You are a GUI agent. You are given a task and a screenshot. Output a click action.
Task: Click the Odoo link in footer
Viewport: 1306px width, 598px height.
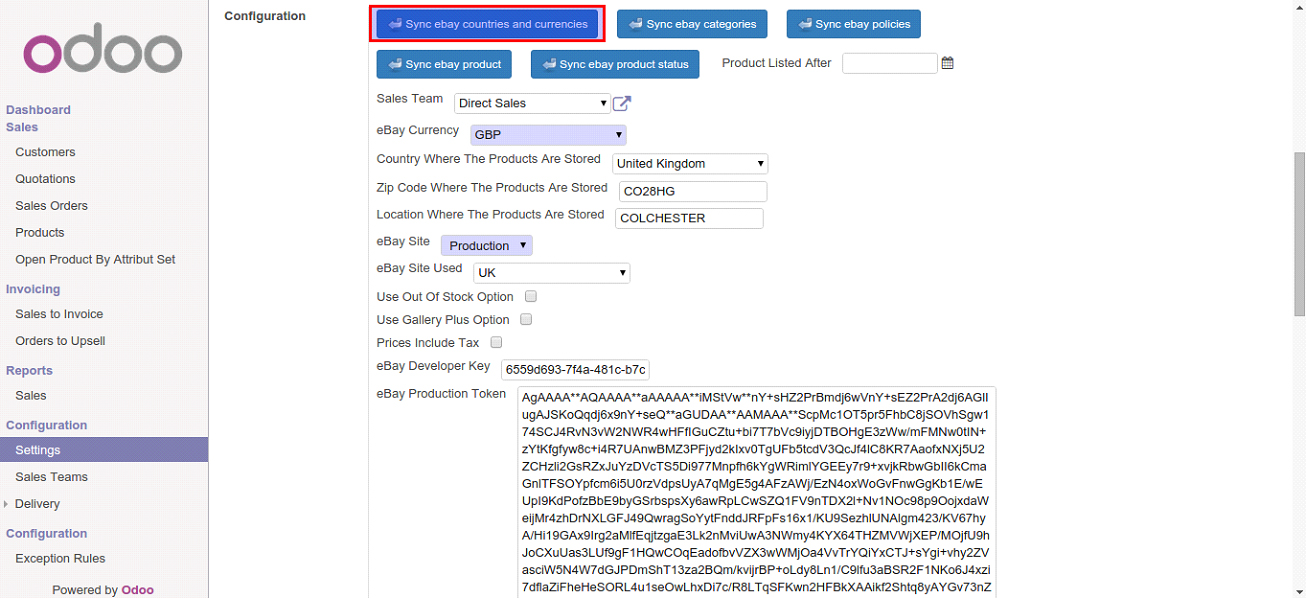(137, 590)
